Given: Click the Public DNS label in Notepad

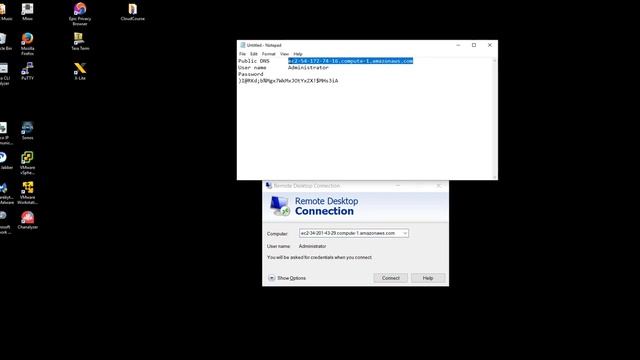Looking at the screenshot, I should (254, 61).
